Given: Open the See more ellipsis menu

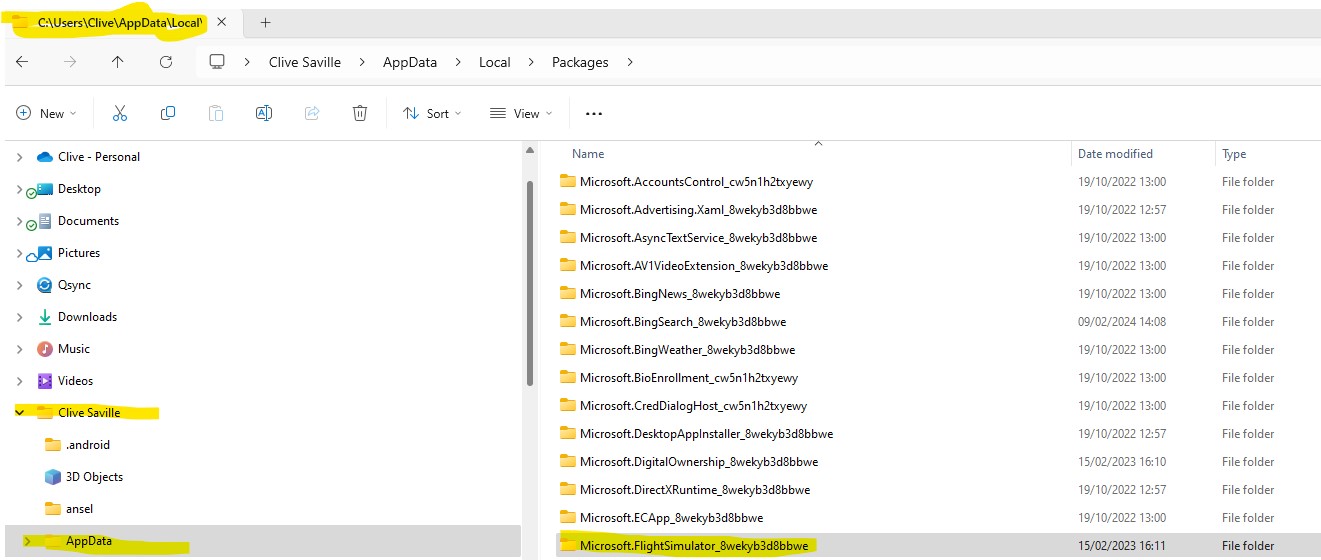Looking at the screenshot, I should point(594,114).
